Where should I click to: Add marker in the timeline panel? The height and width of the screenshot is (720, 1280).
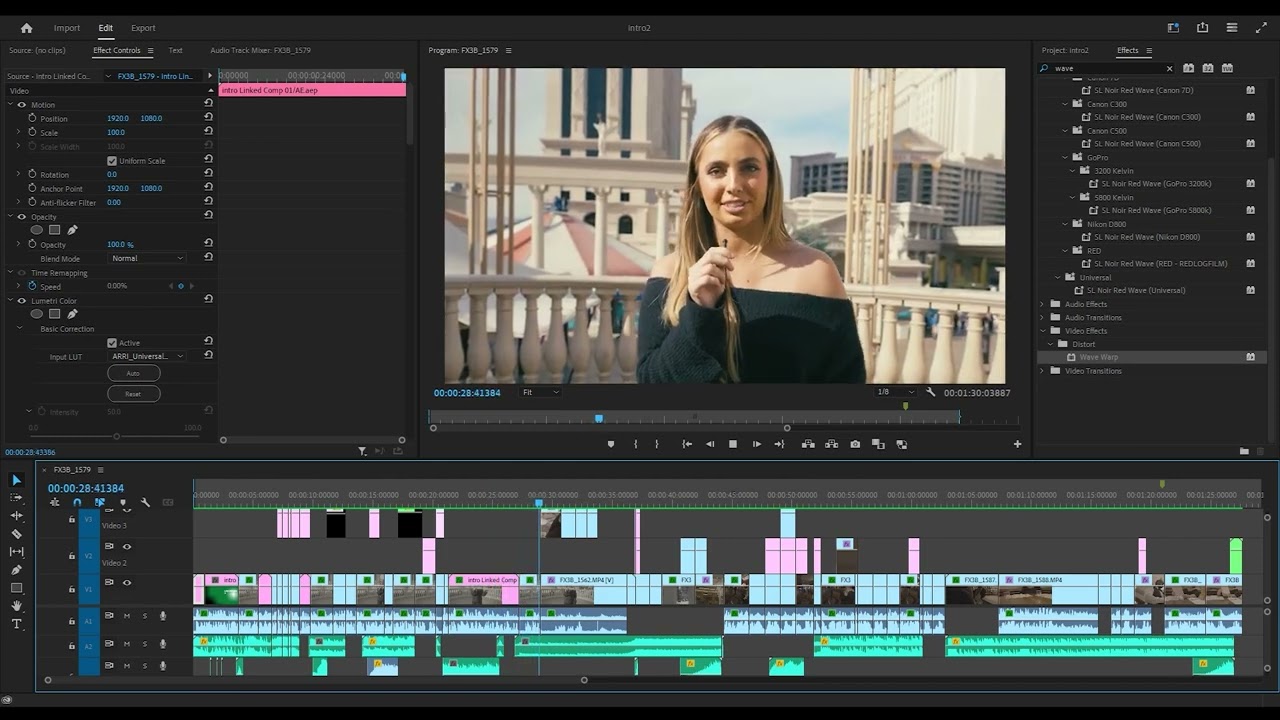pos(123,503)
